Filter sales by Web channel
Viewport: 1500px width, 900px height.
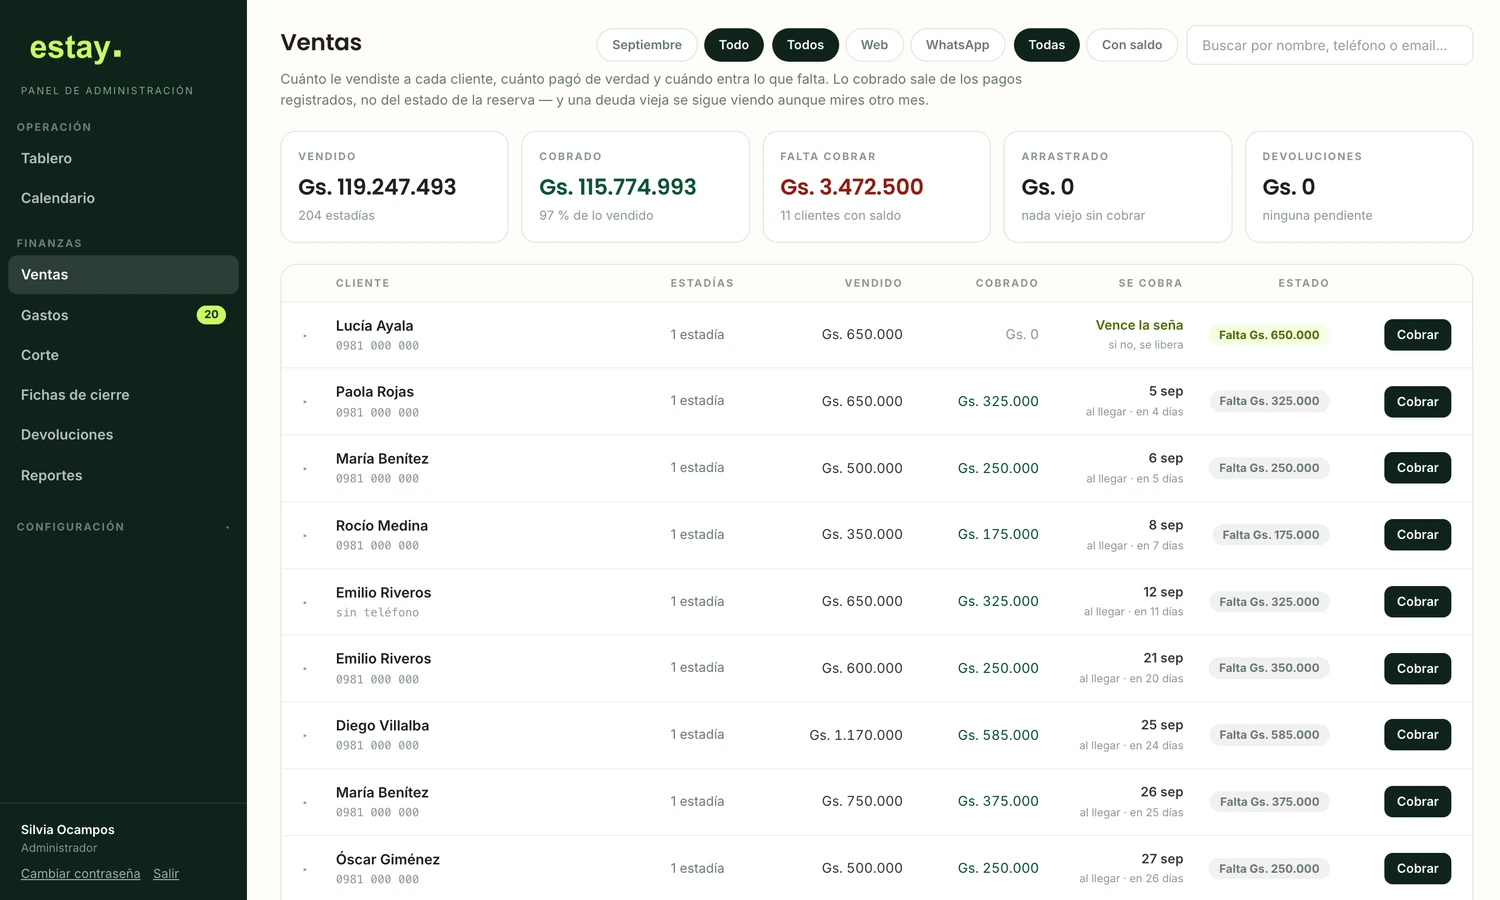pos(874,45)
